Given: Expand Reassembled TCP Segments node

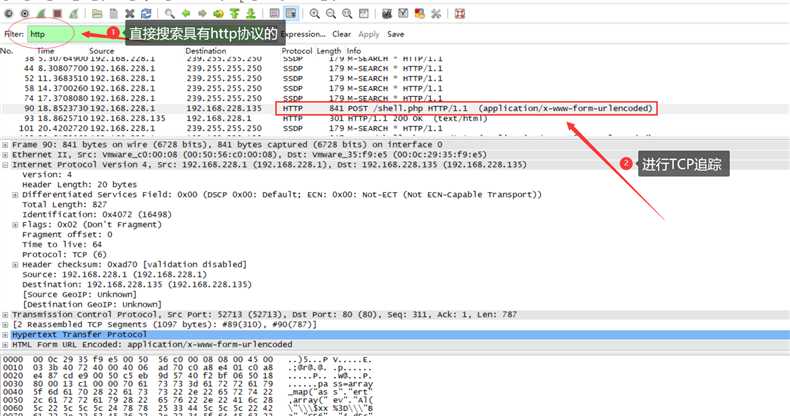Looking at the screenshot, I should [x=5, y=325].
